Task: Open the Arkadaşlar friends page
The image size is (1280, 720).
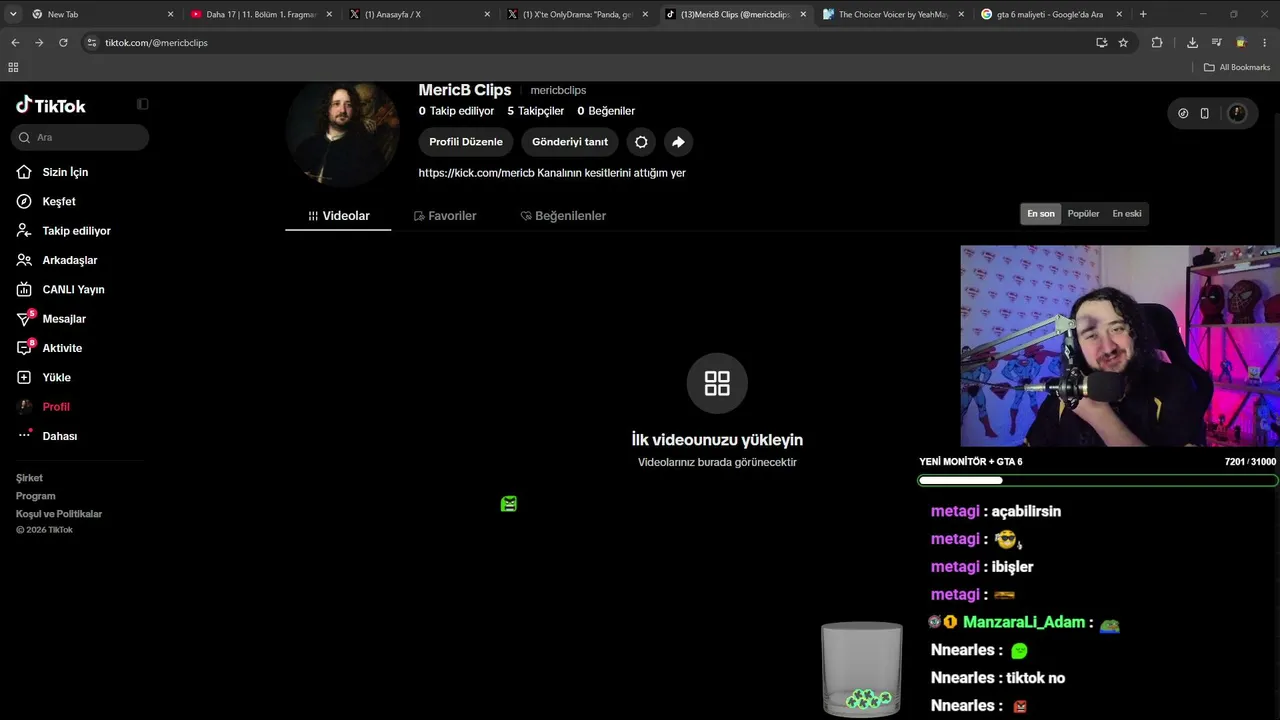Action: click(x=57, y=260)
